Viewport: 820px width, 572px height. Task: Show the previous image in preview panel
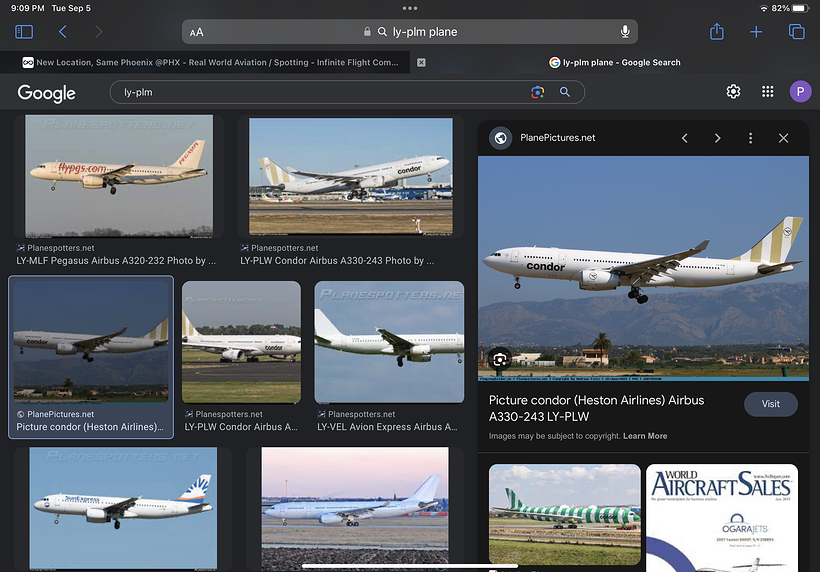(685, 138)
